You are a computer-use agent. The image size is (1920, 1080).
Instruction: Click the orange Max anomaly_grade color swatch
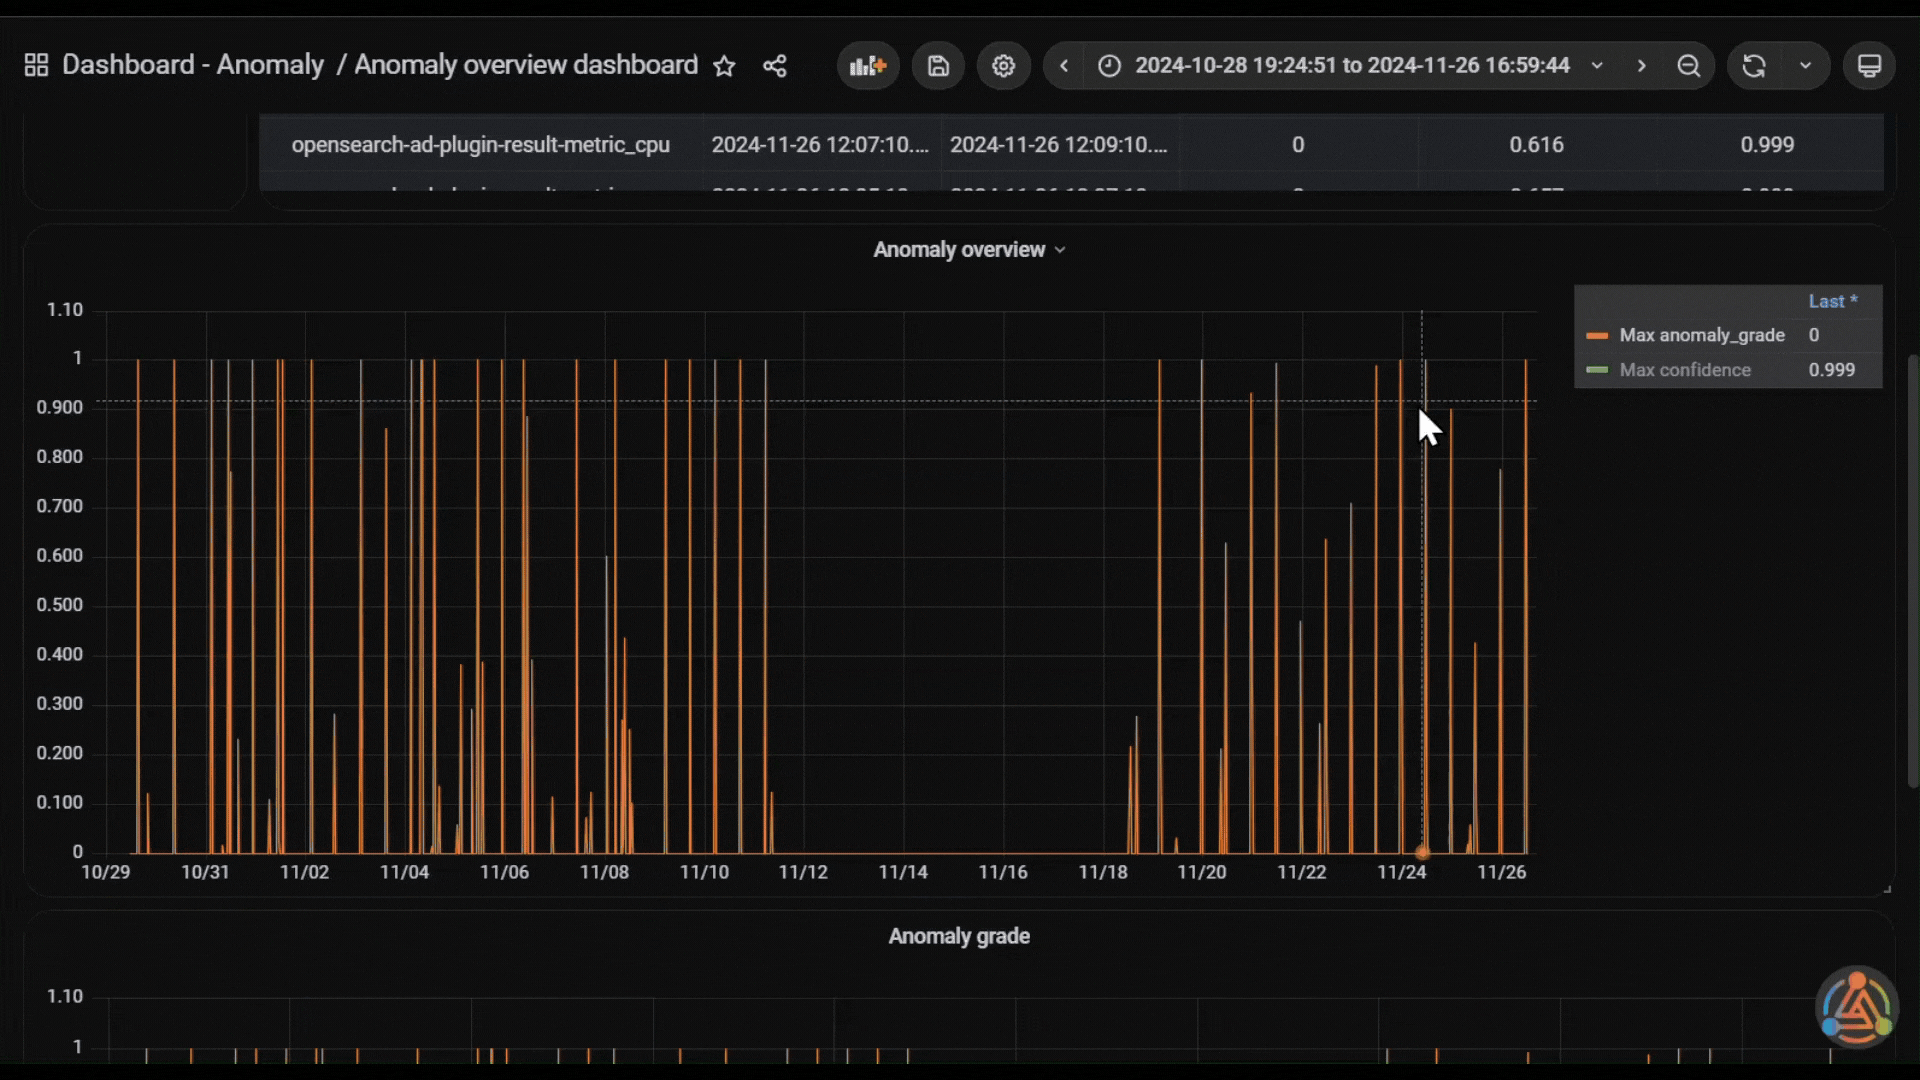pos(1597,336)
